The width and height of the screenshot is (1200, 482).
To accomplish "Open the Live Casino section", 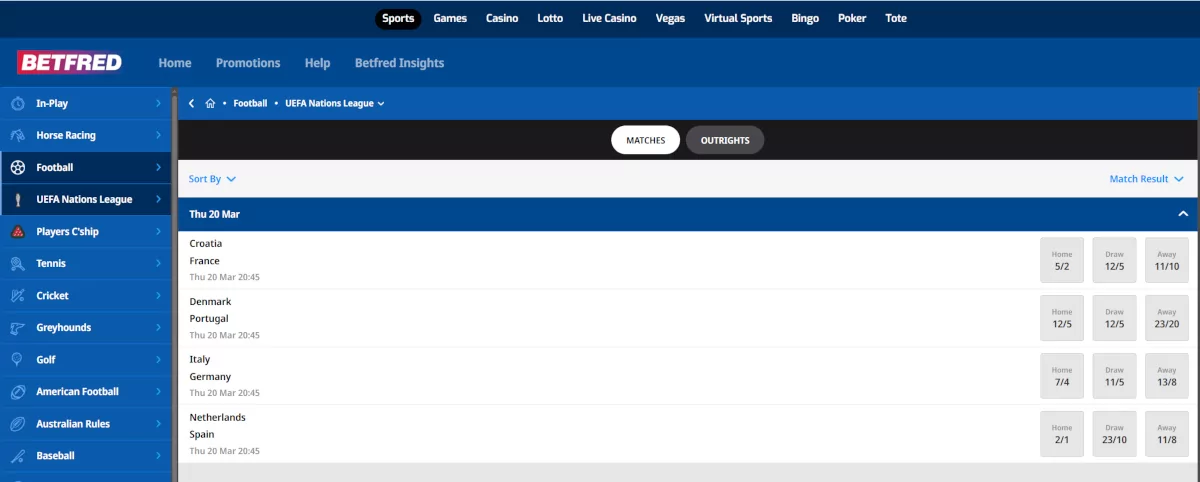I will coord(609,18).
